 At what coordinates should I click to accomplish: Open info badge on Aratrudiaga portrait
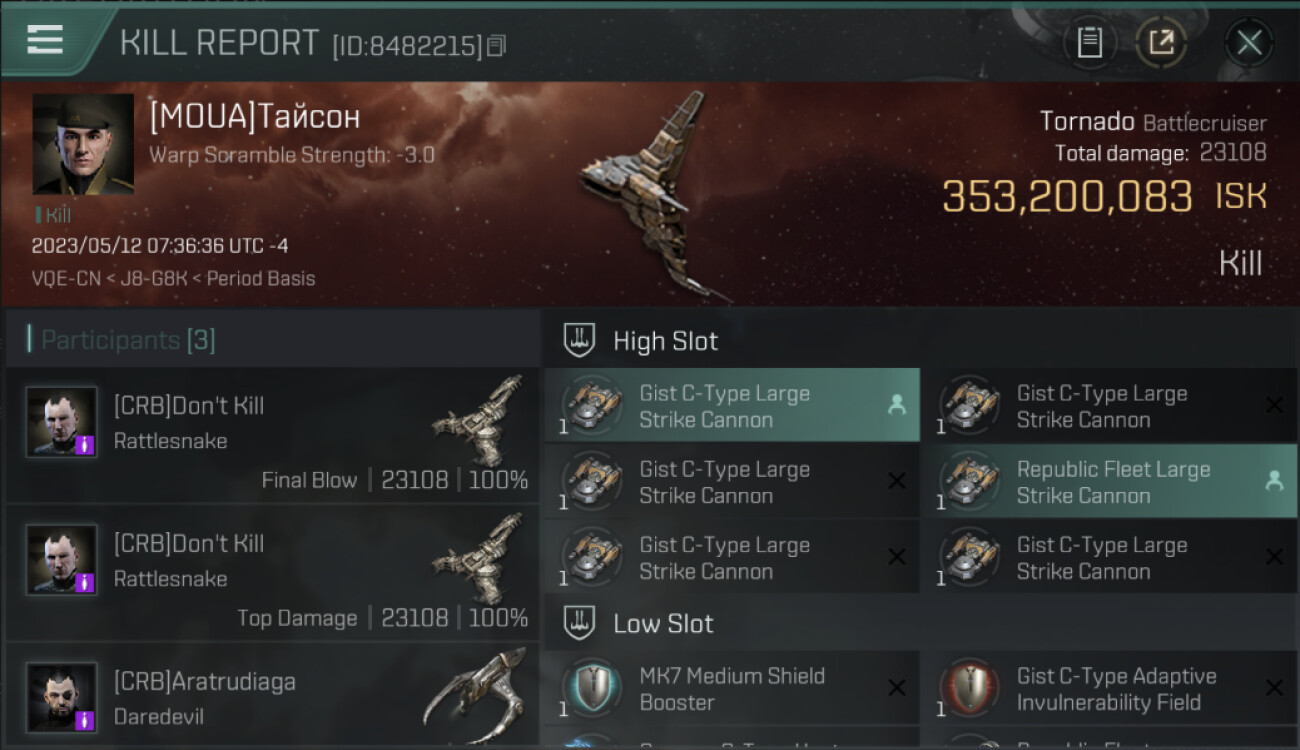85,720
